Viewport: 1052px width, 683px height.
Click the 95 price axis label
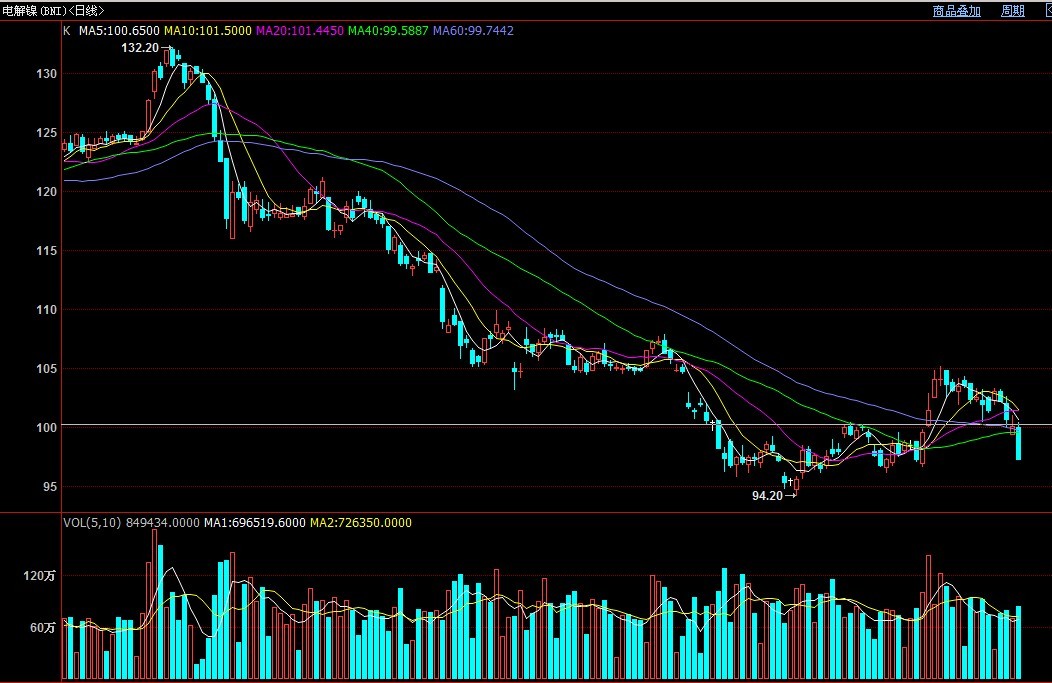(50, 487)
